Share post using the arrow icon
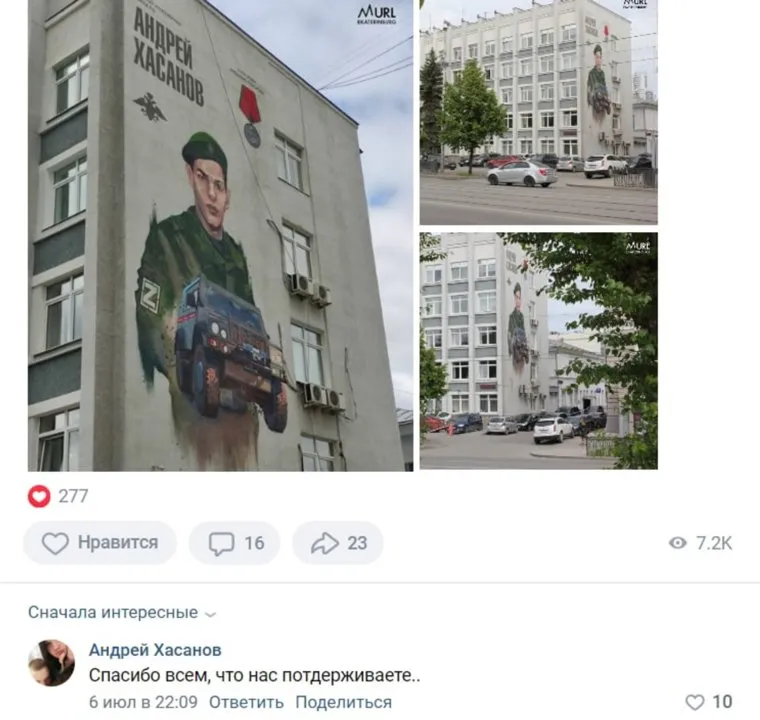Image resolution: width=760 pixels, height=720 pixels. click(x=325, y=543)
